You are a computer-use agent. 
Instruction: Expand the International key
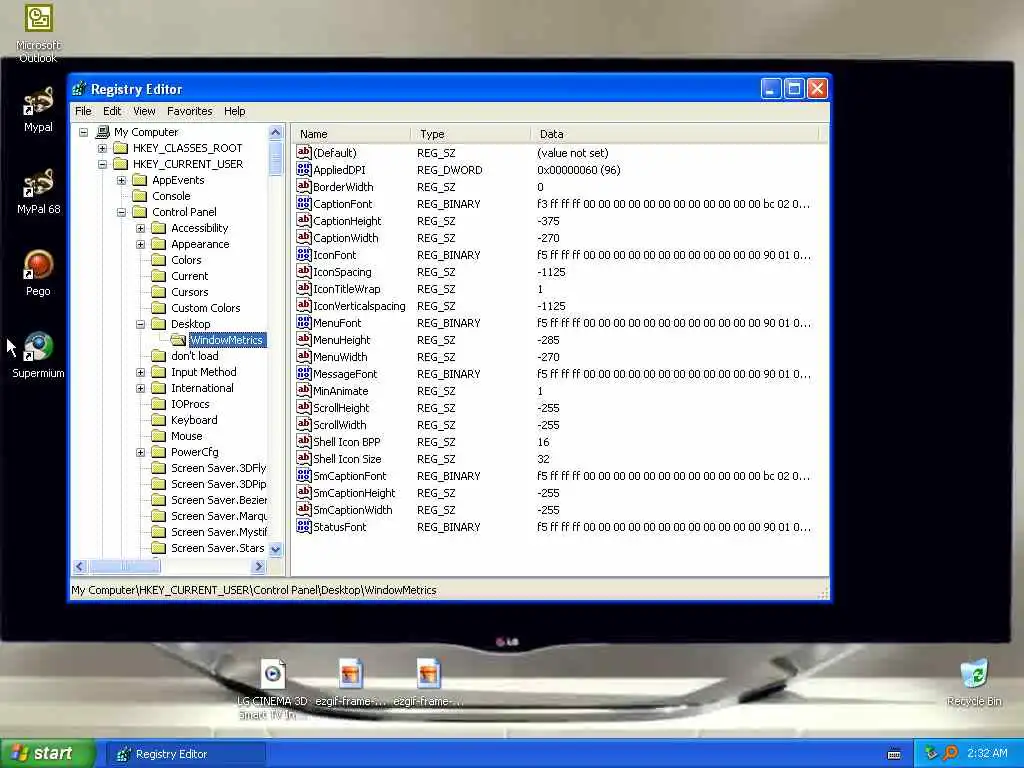coord(140,389)
